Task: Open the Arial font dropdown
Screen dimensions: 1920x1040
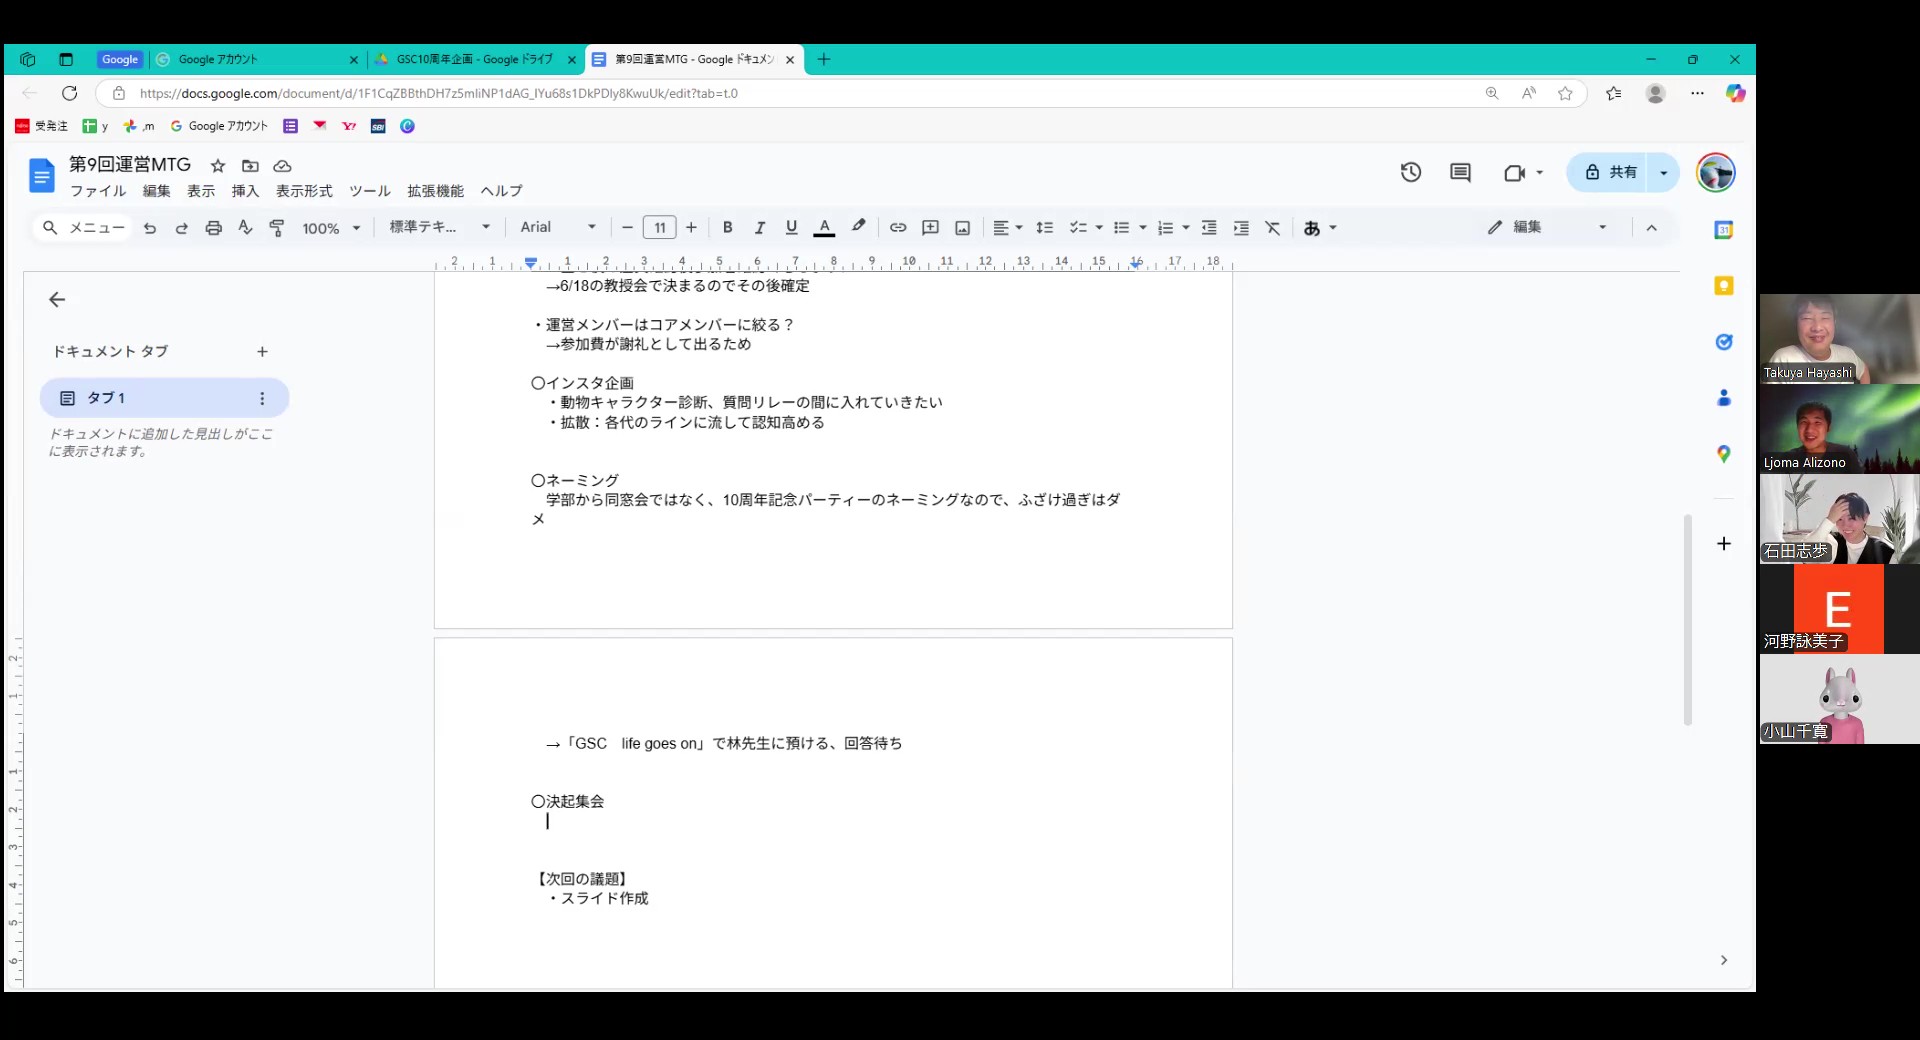Action: tap(557, 228)
